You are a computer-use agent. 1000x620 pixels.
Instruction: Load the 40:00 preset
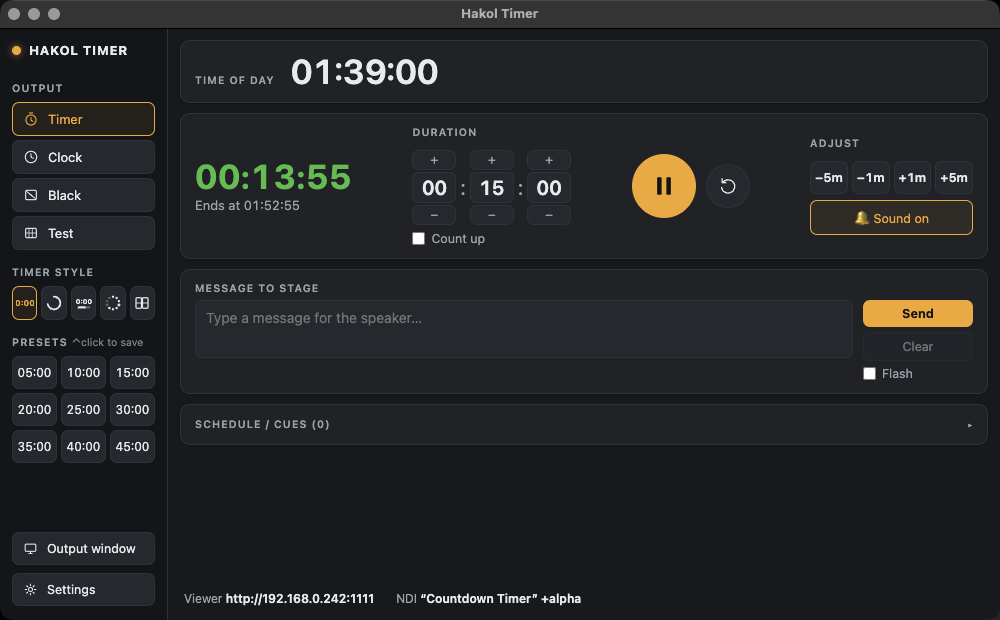coord(84,447)
